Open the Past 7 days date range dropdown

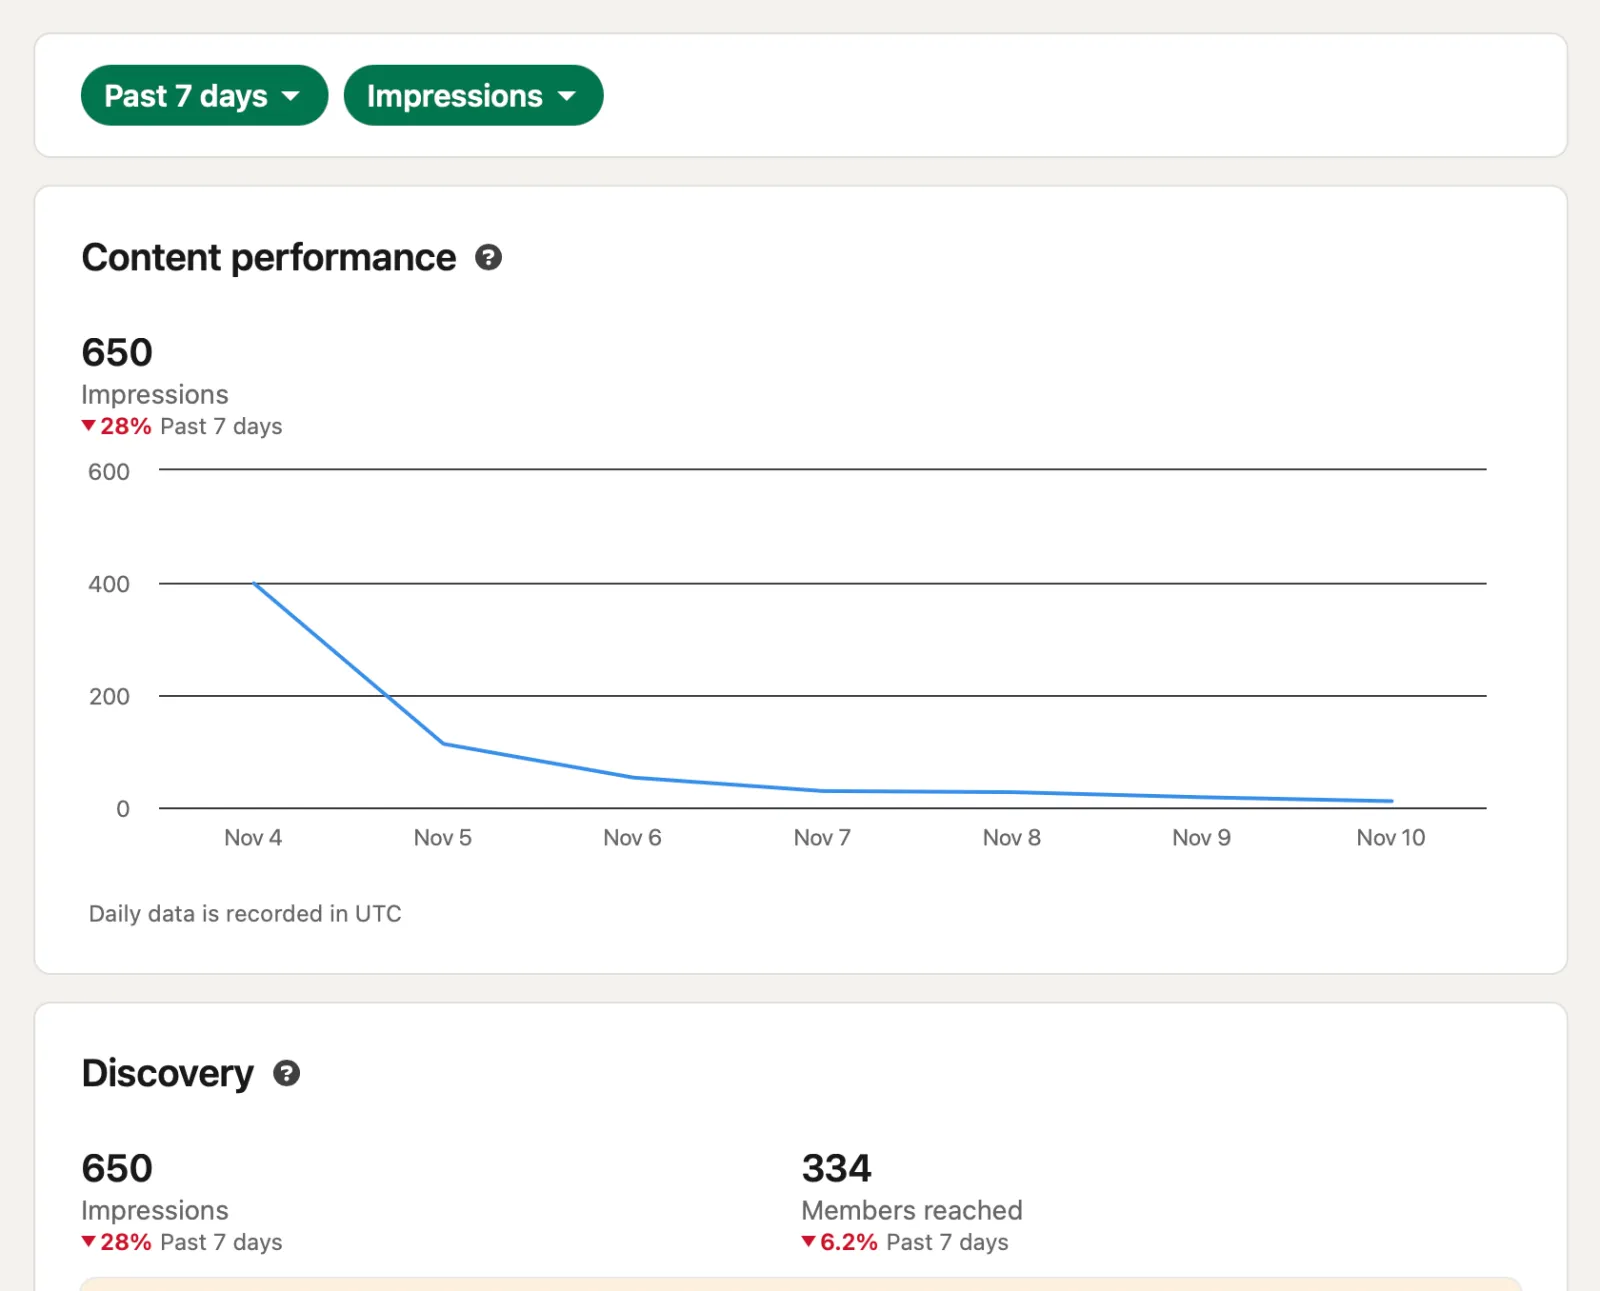point(203,95)
